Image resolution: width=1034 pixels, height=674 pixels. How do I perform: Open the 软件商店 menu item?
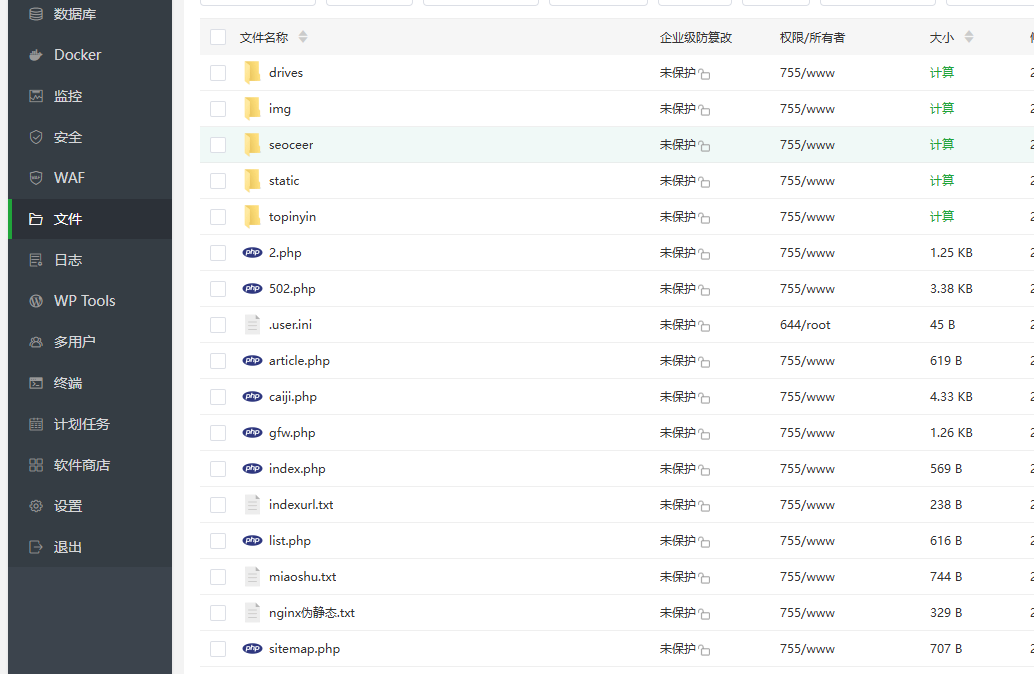(82, 465)
